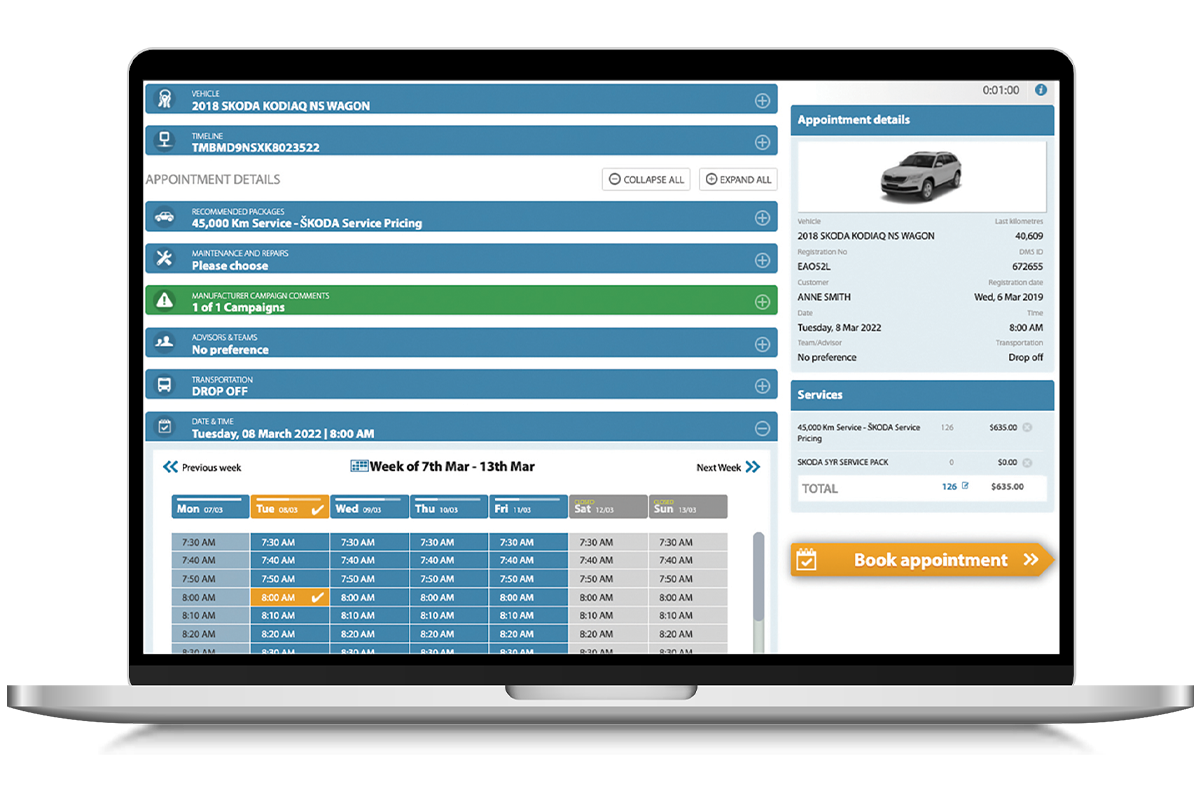
Task: Go to Previous week
Action: coord(202,467)
